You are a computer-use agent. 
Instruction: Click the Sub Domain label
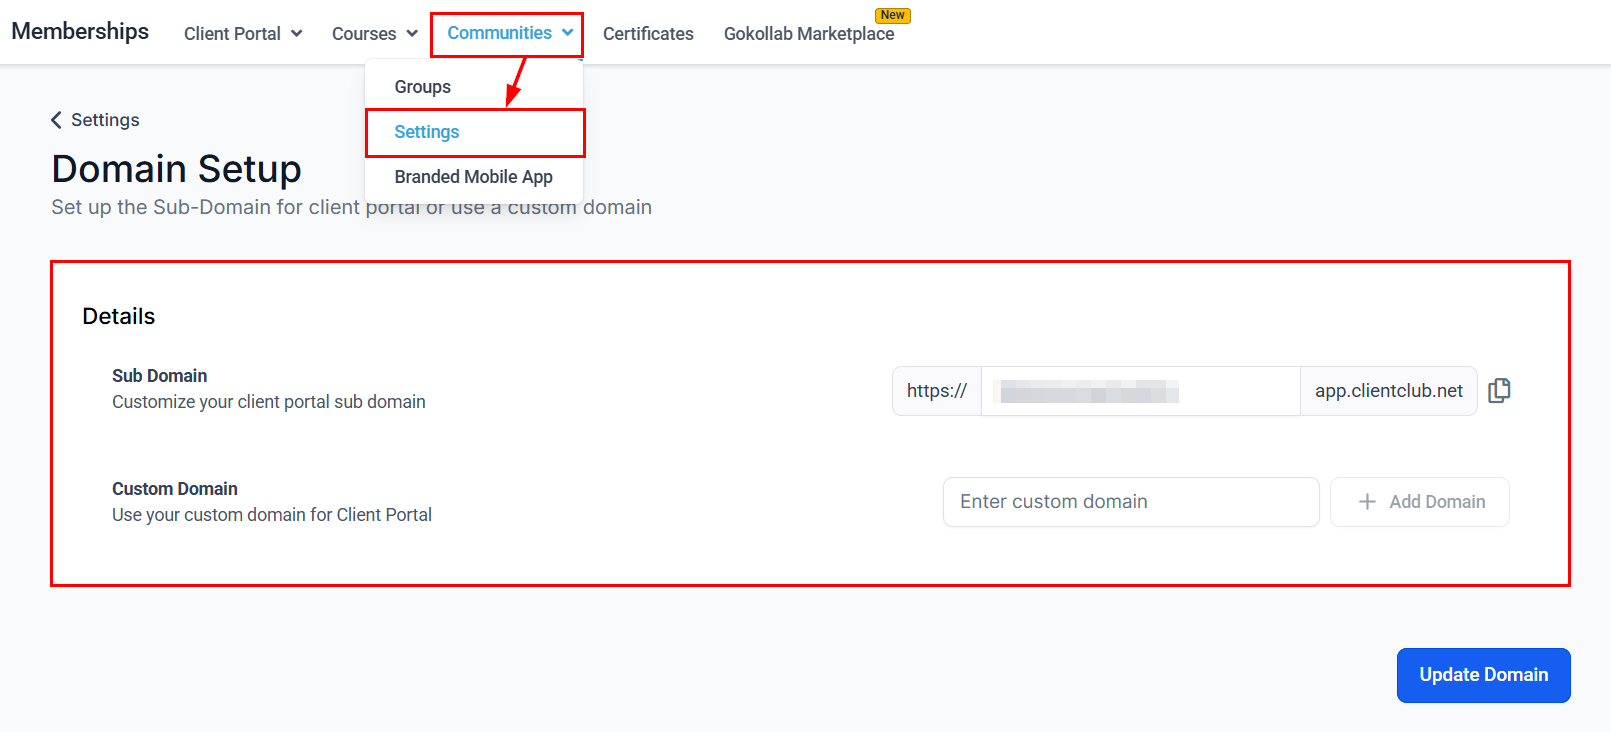coord(160,376)
